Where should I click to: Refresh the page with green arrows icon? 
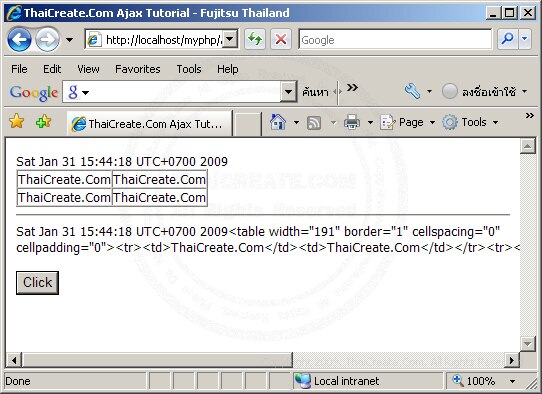click(x=255, y=40)
